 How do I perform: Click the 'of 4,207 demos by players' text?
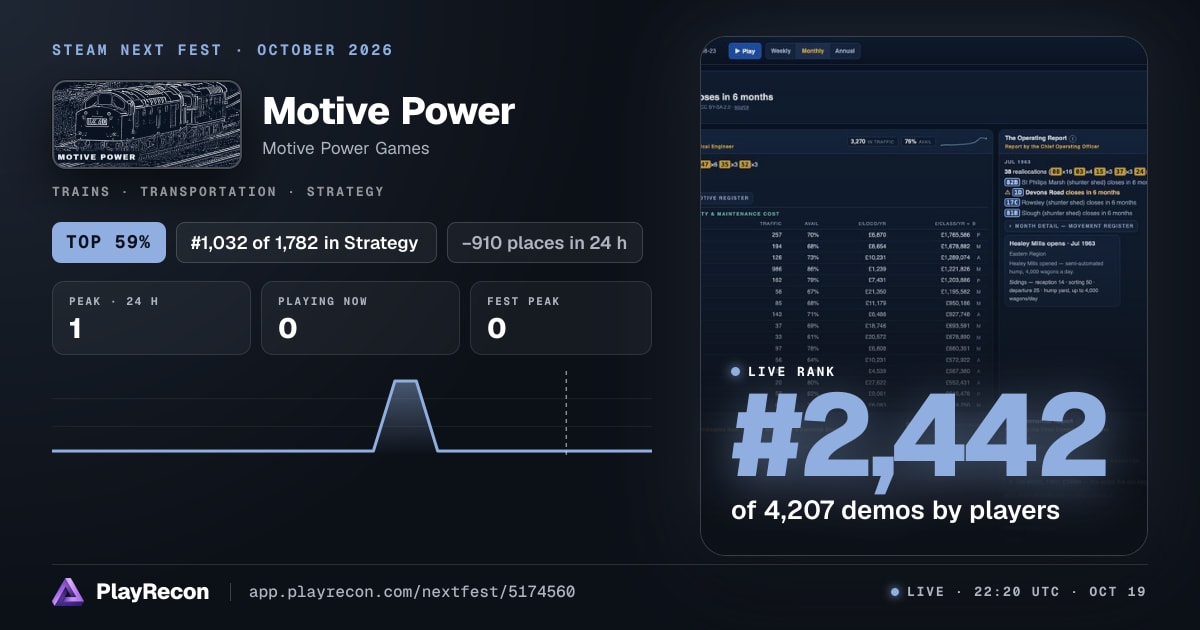pos(895,511)
